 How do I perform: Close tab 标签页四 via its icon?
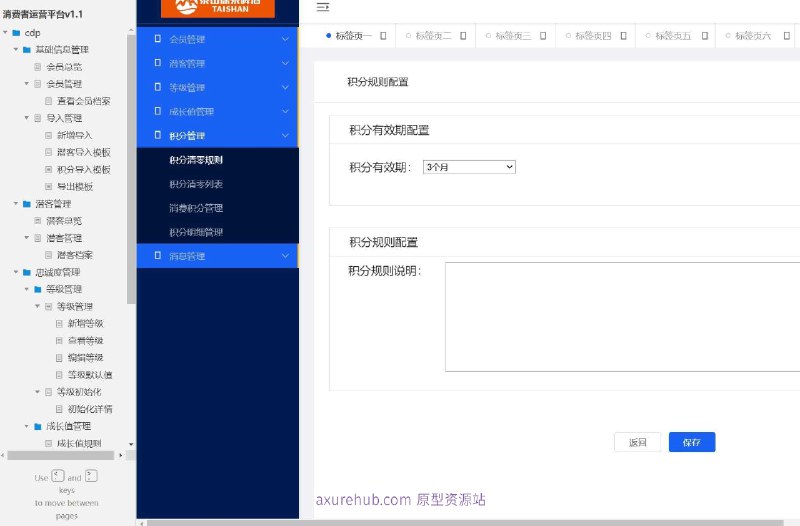623,36
